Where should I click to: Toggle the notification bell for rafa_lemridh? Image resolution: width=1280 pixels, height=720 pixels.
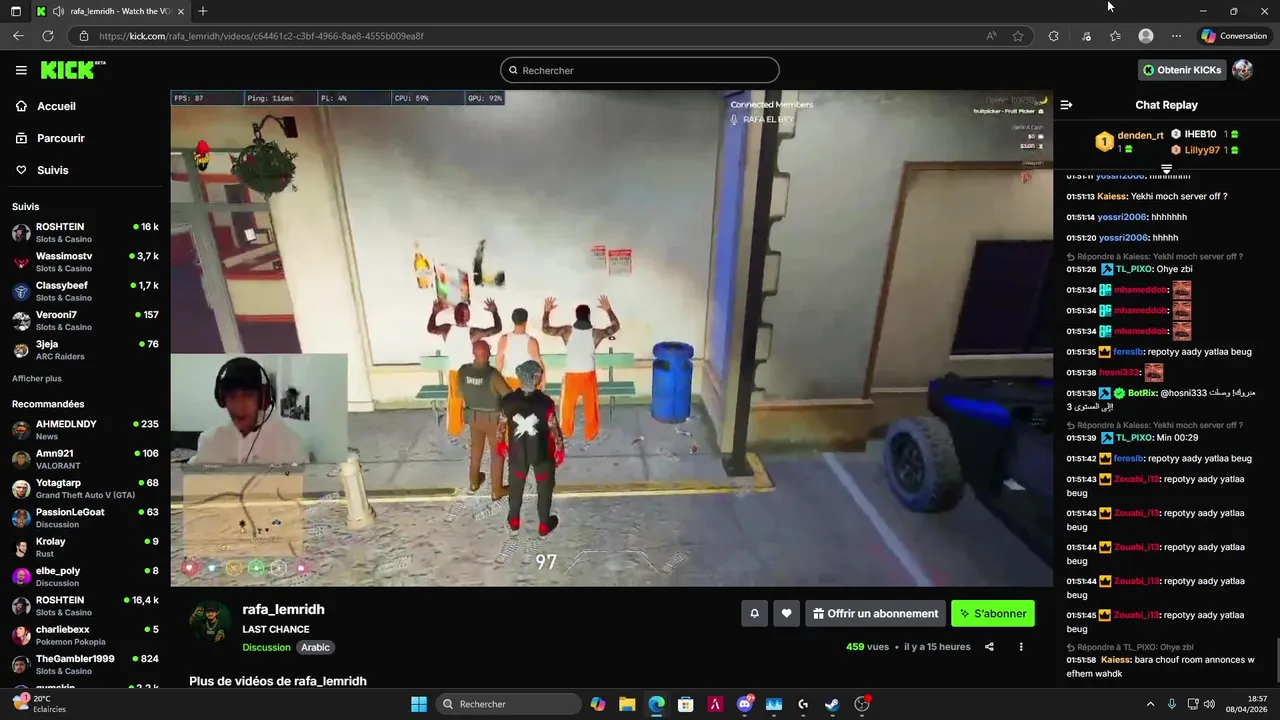[754, 613]
